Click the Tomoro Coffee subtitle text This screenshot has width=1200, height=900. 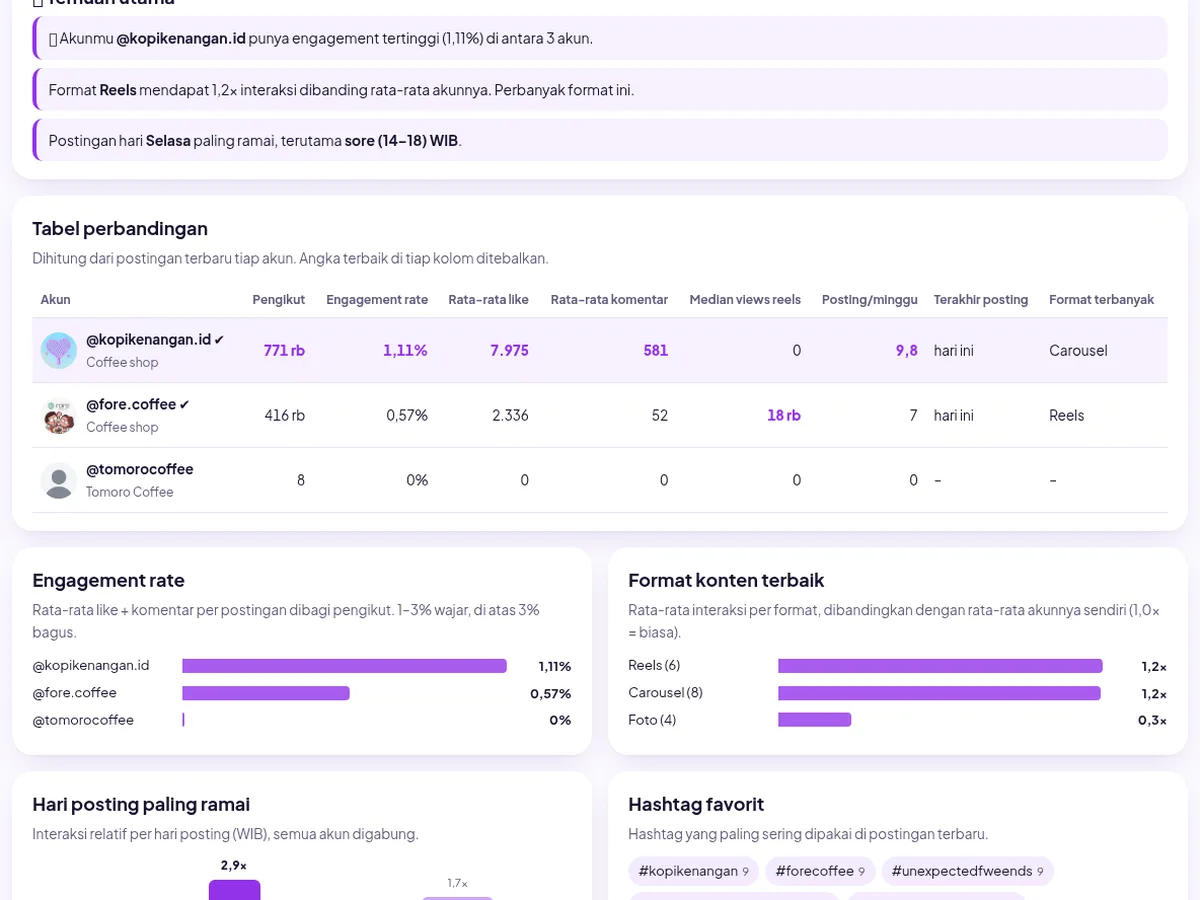click(x=130, y=492)
